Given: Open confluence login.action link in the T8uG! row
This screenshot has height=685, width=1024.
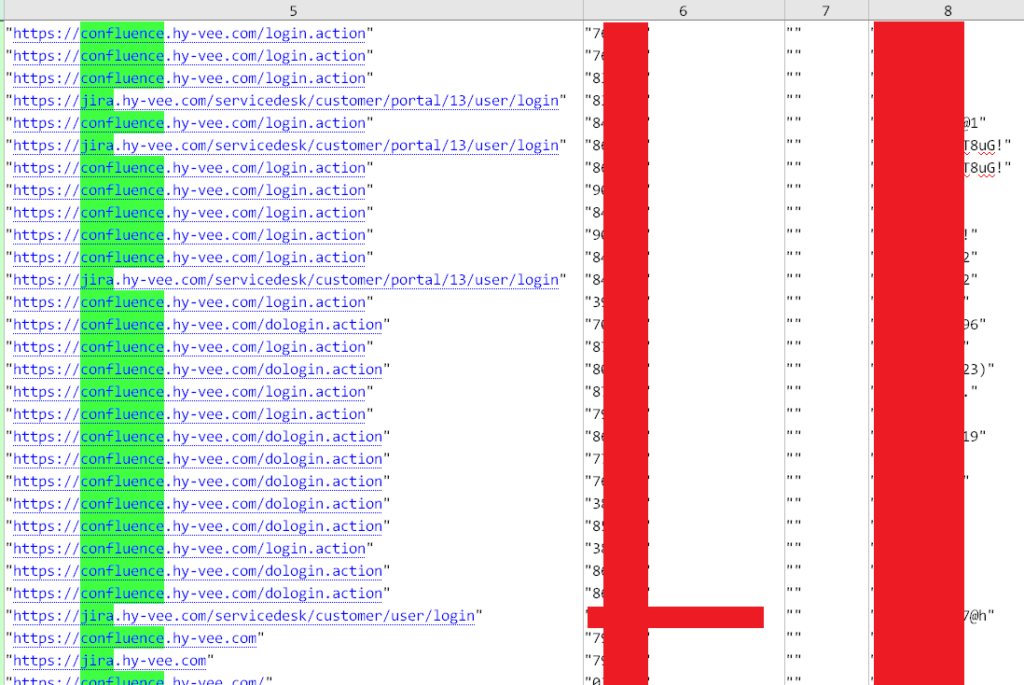Looking at the screenshot, I should (189, 168).
